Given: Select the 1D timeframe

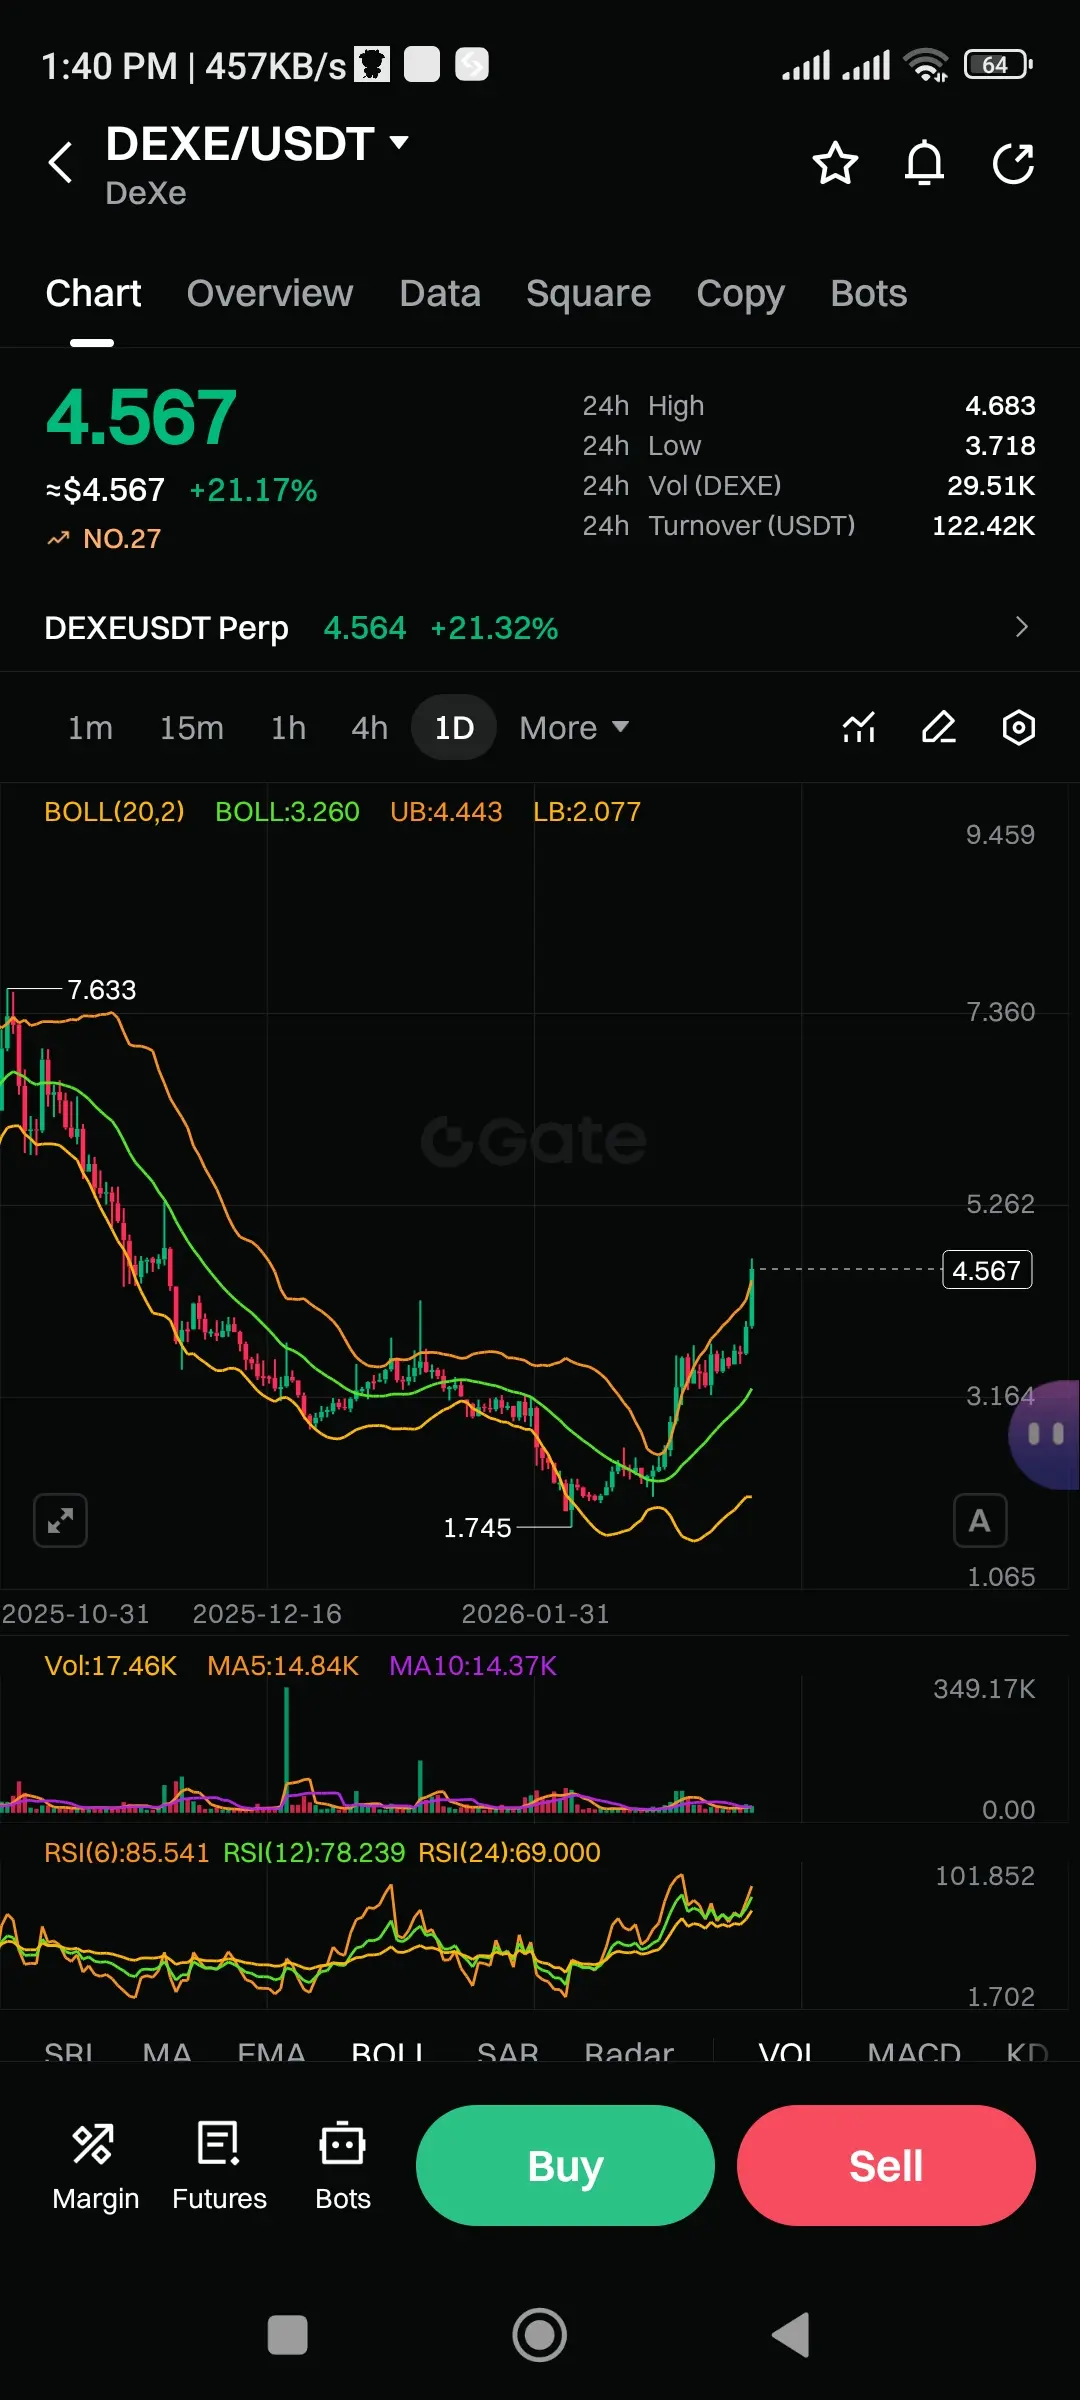Looking at the screenshot, I should tap(454, 728).
